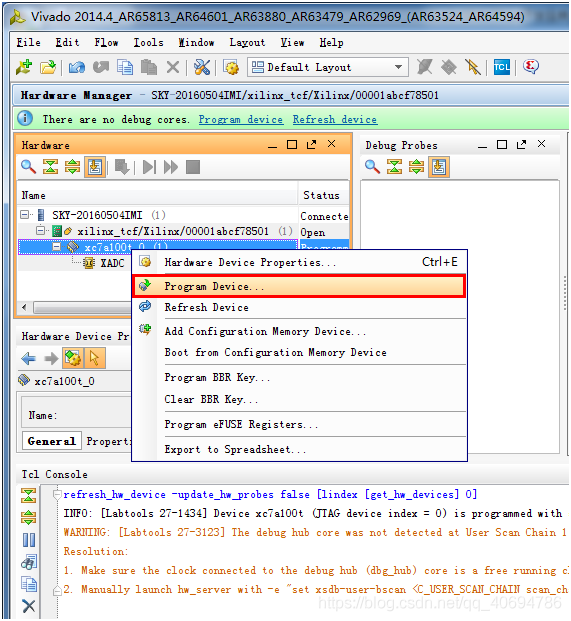Open the Window menu
Viewport: 571px width, 621px height.
click(x=196, y=42)
